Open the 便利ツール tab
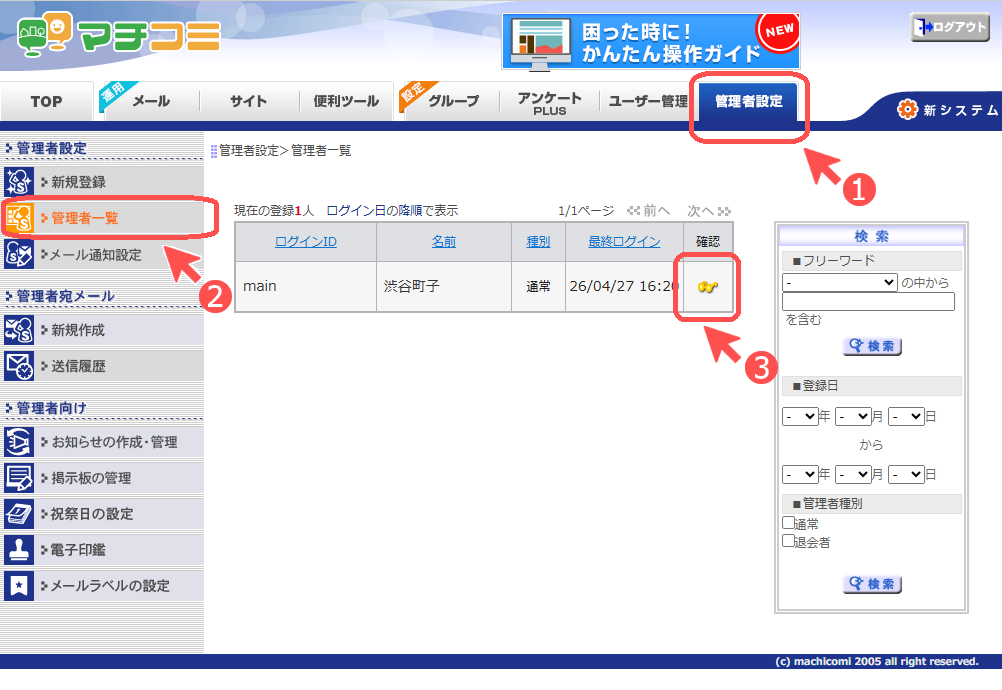 tap(346, 101)
